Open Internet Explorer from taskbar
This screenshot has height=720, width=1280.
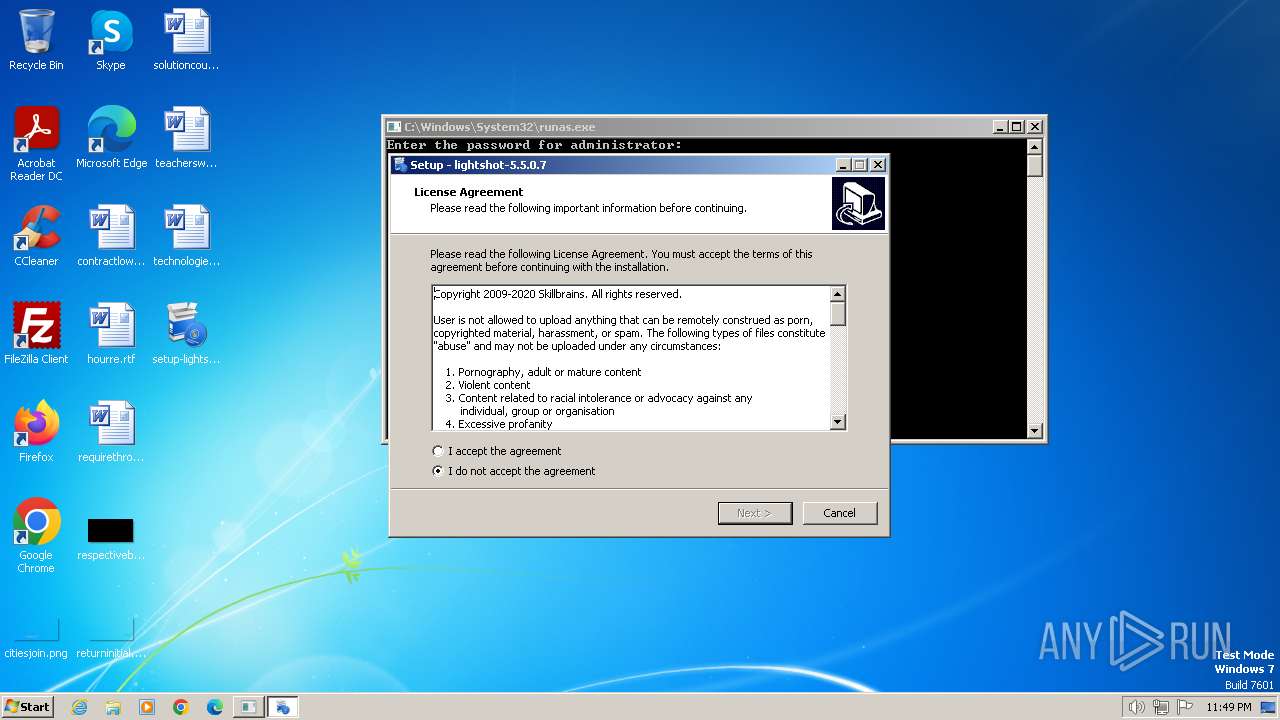tap(79, 707)
